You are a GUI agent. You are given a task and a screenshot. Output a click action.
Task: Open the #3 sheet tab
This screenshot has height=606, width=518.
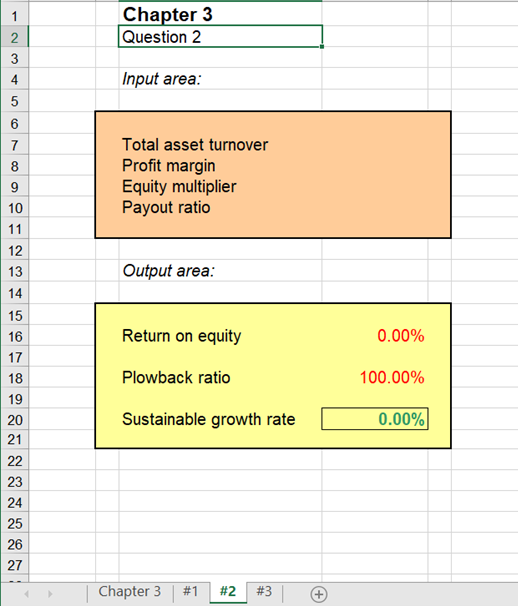264,592
